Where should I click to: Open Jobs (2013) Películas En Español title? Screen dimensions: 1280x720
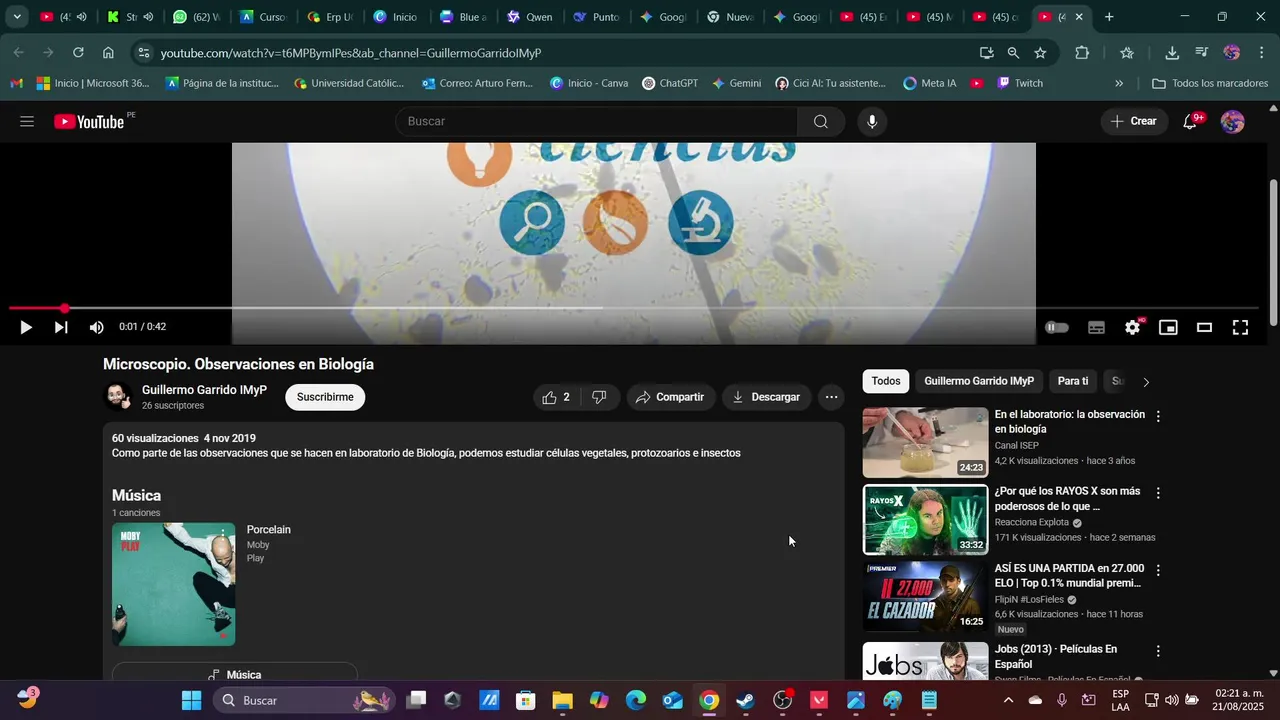(1056, 657)
